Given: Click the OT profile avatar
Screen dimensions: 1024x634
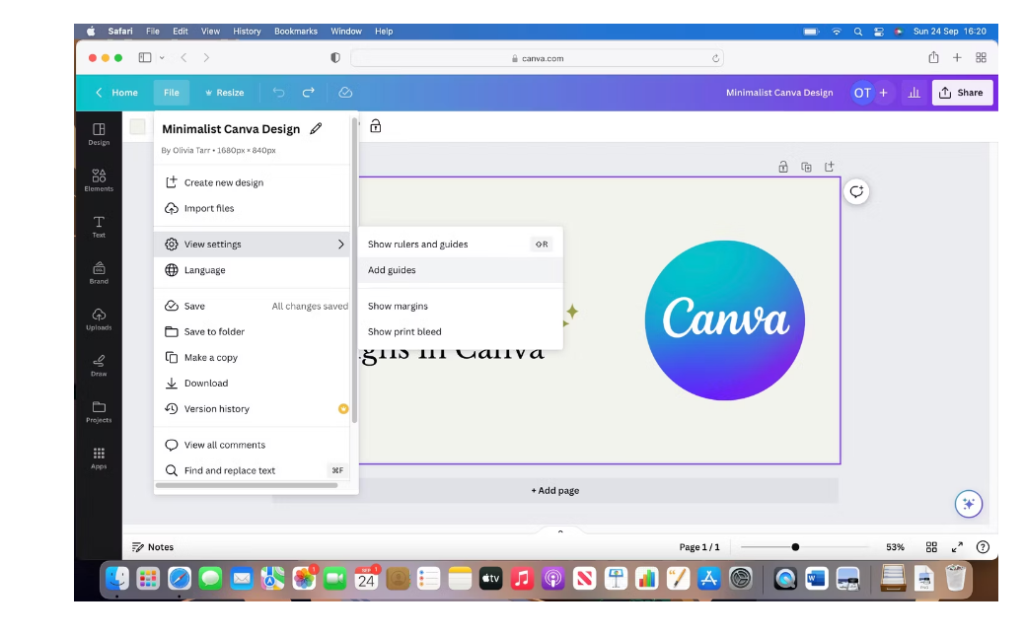Looking at the screenshot, I should (862, 93).
